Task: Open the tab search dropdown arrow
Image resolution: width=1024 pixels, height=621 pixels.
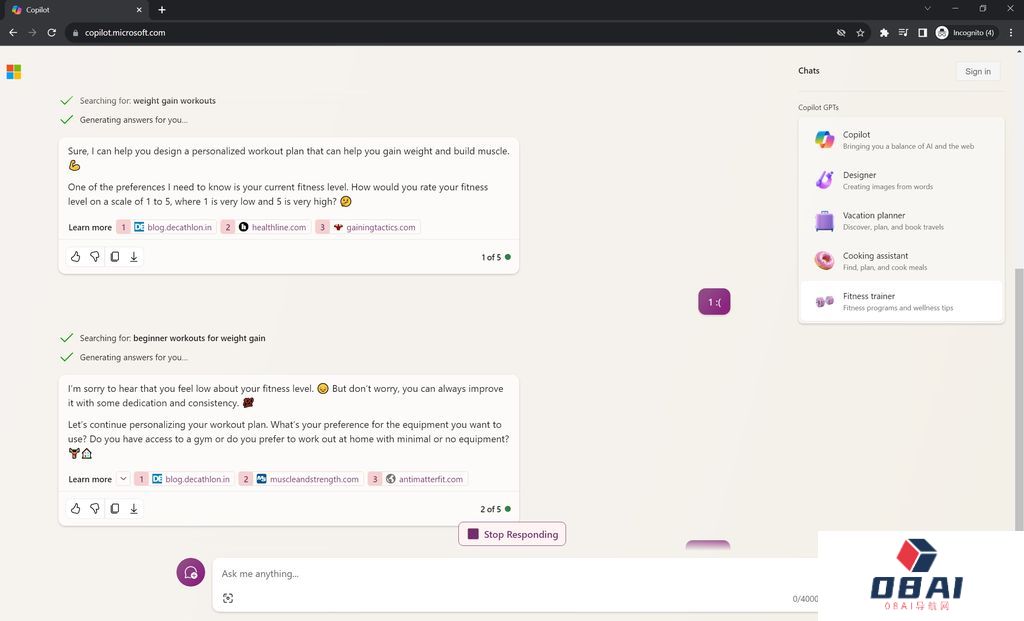Action: point(927,9)
